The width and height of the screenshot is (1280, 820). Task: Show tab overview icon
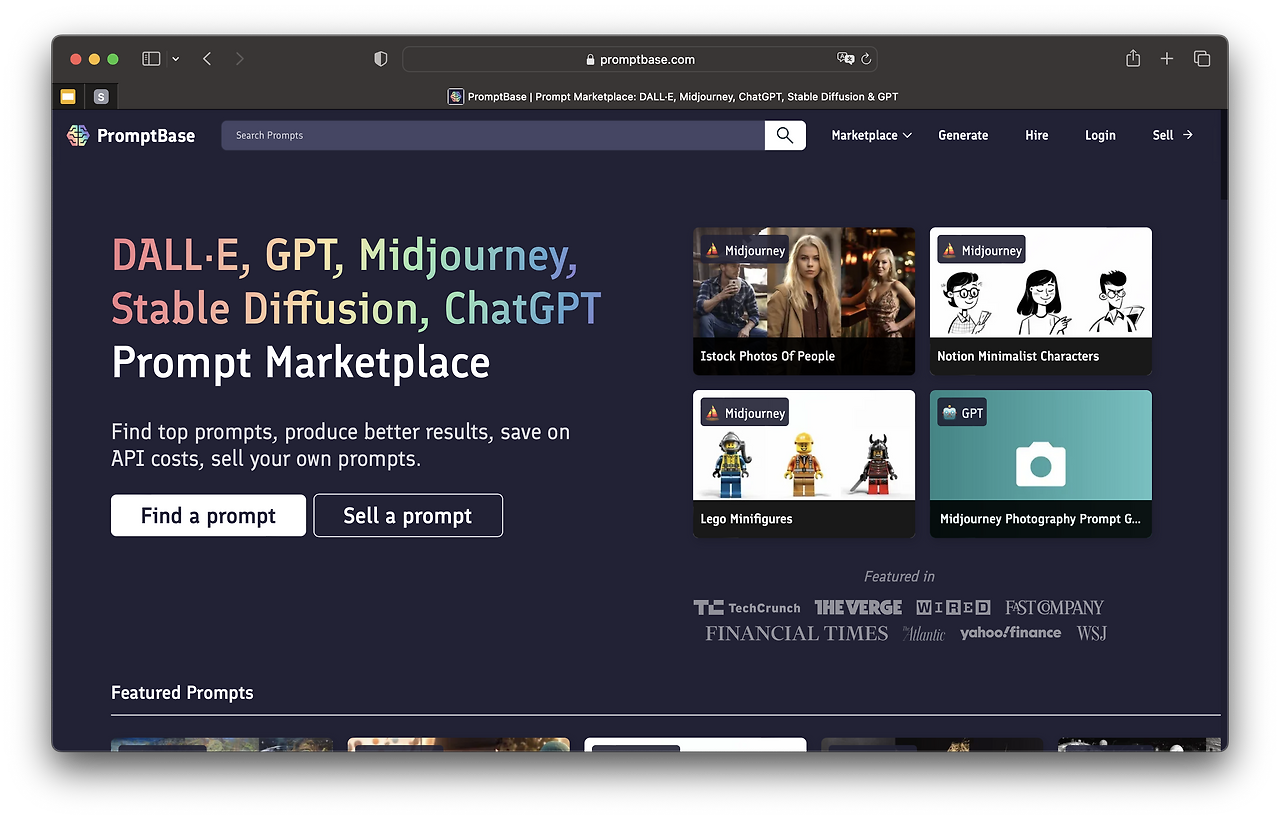click(x=1202, y=59)
